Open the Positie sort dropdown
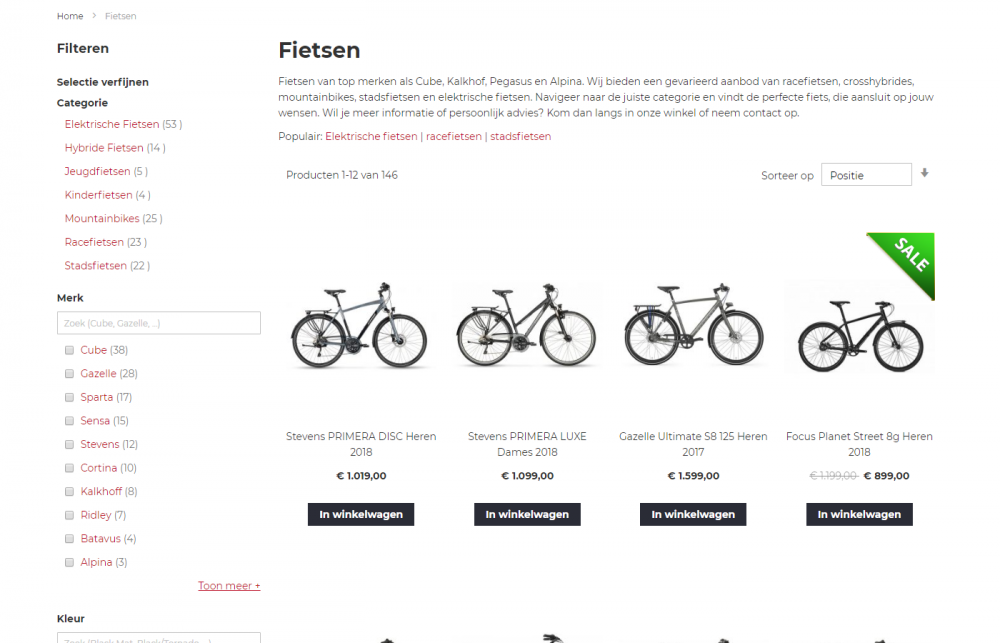 (866, 175)
